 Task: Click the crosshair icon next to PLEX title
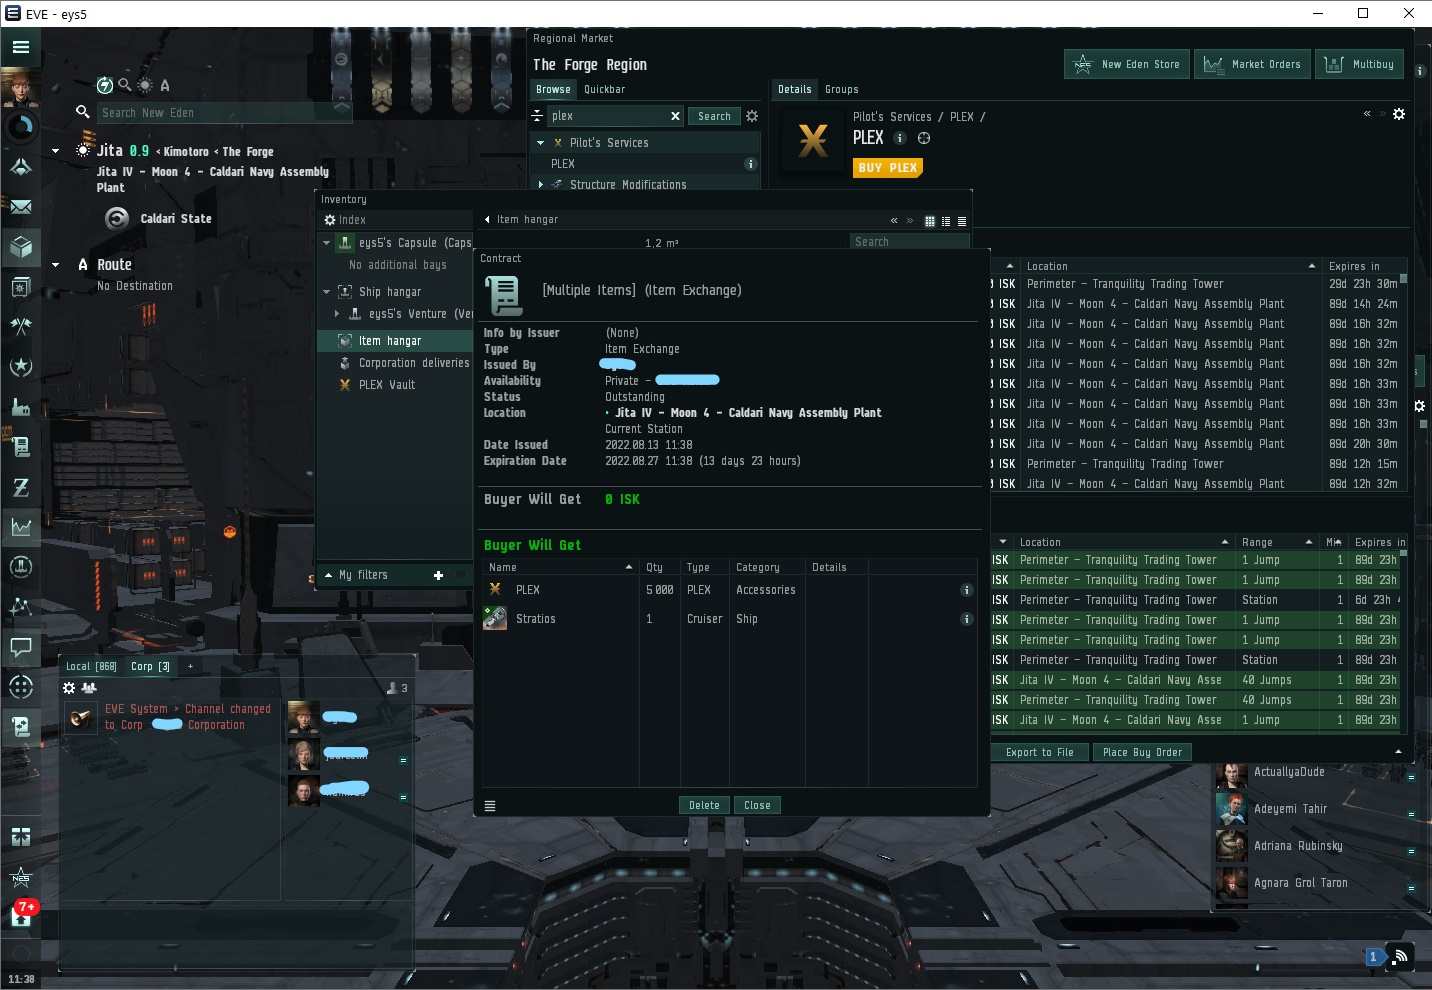point(924,138)
